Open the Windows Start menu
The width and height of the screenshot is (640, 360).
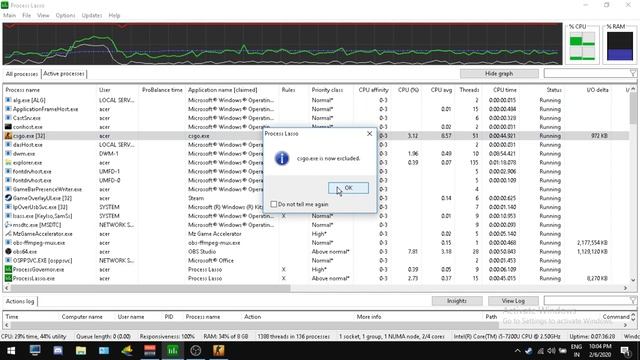click(x=11, y=351)
